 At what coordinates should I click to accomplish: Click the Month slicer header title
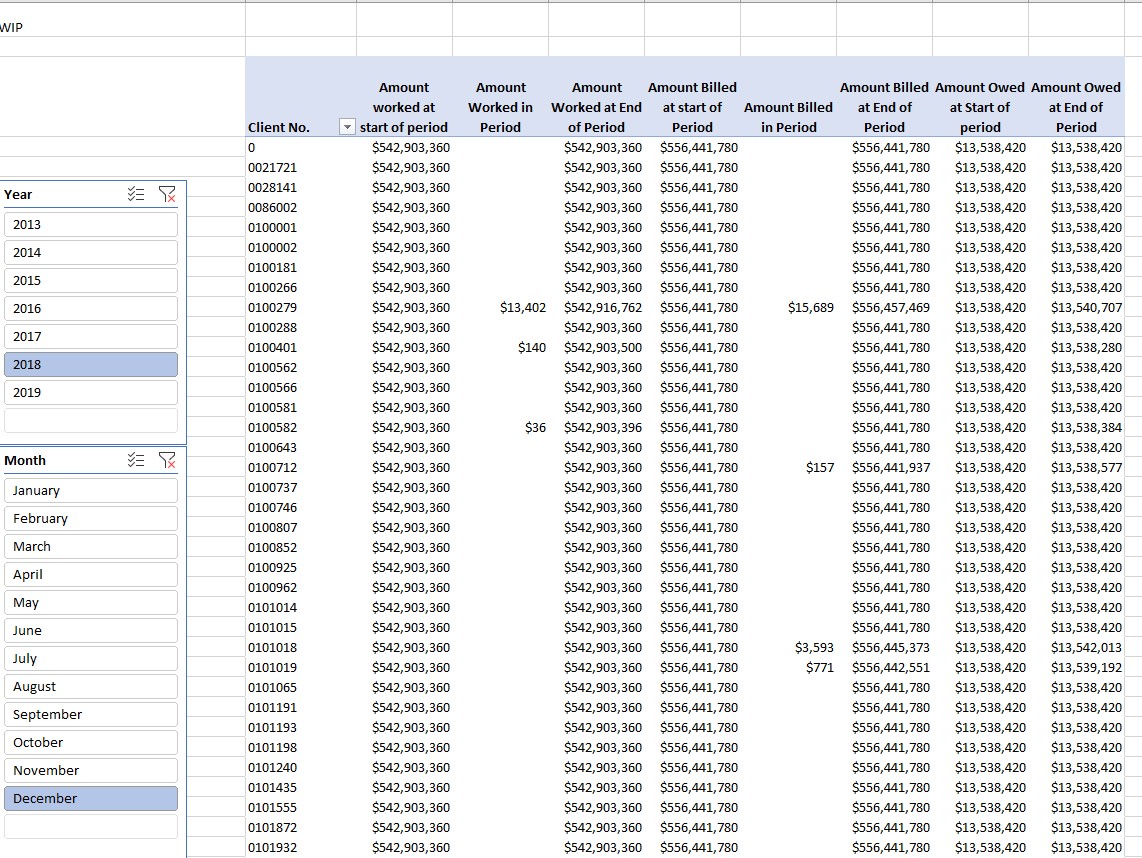pos(25,460)
